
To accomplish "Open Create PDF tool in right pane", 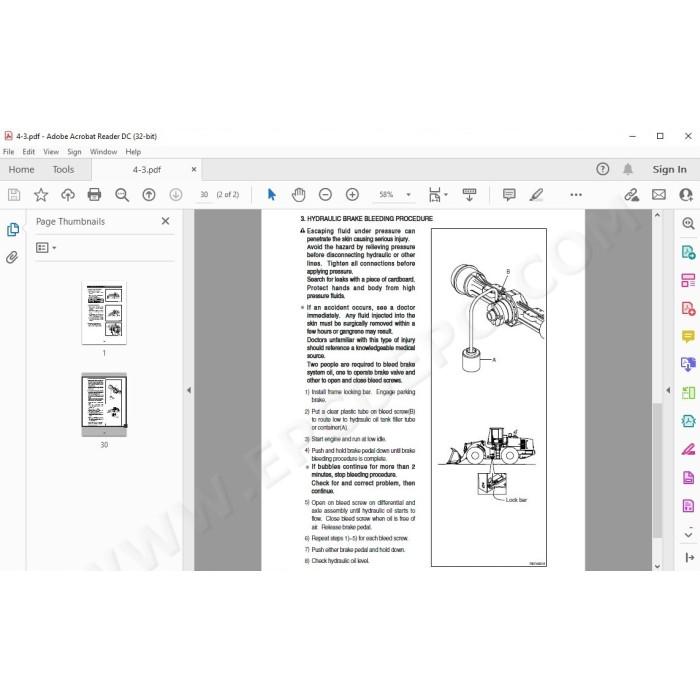I will (x=688, y=308).
